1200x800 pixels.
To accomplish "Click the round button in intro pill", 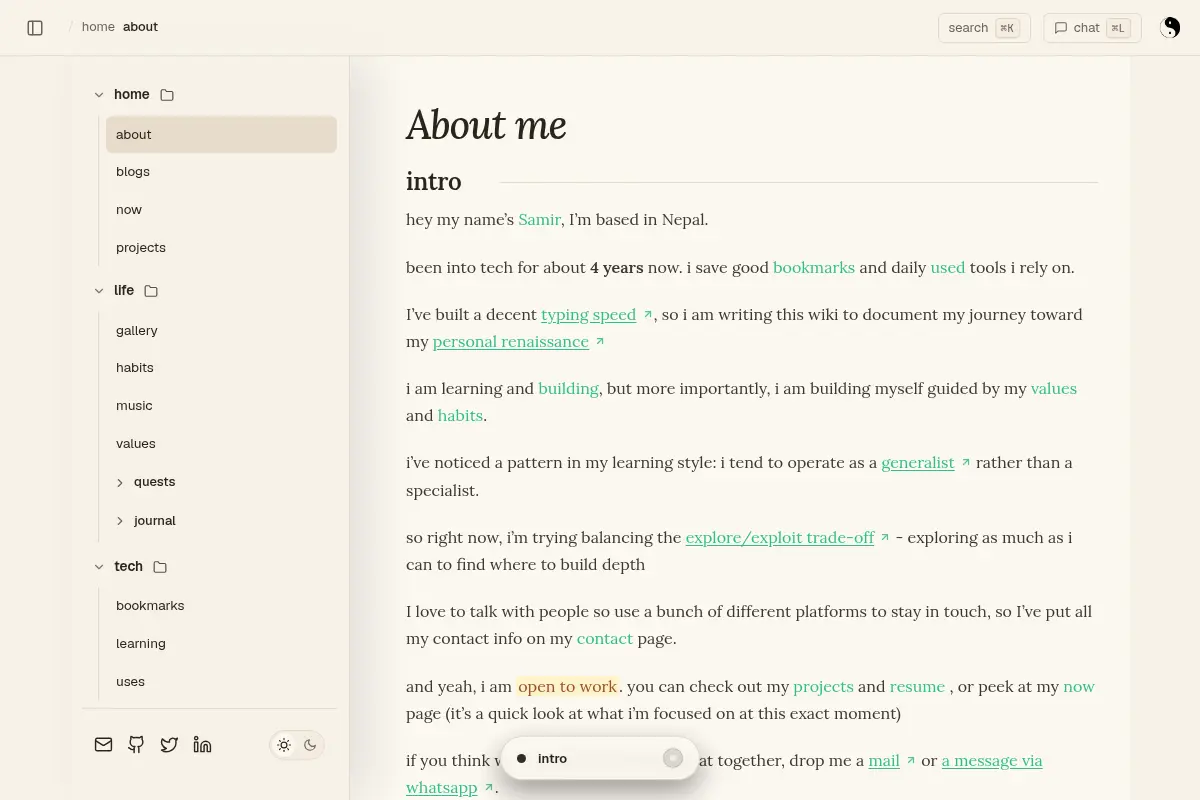I will pyautogui.click(x=673, y=758).
